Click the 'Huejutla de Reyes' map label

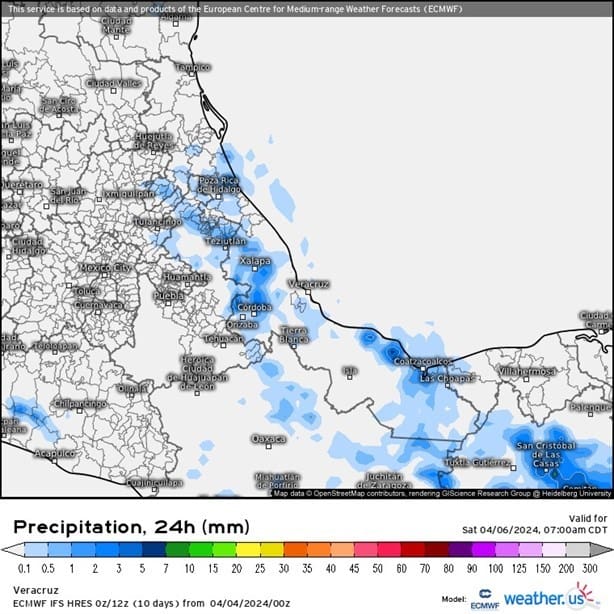click(154, 141)
